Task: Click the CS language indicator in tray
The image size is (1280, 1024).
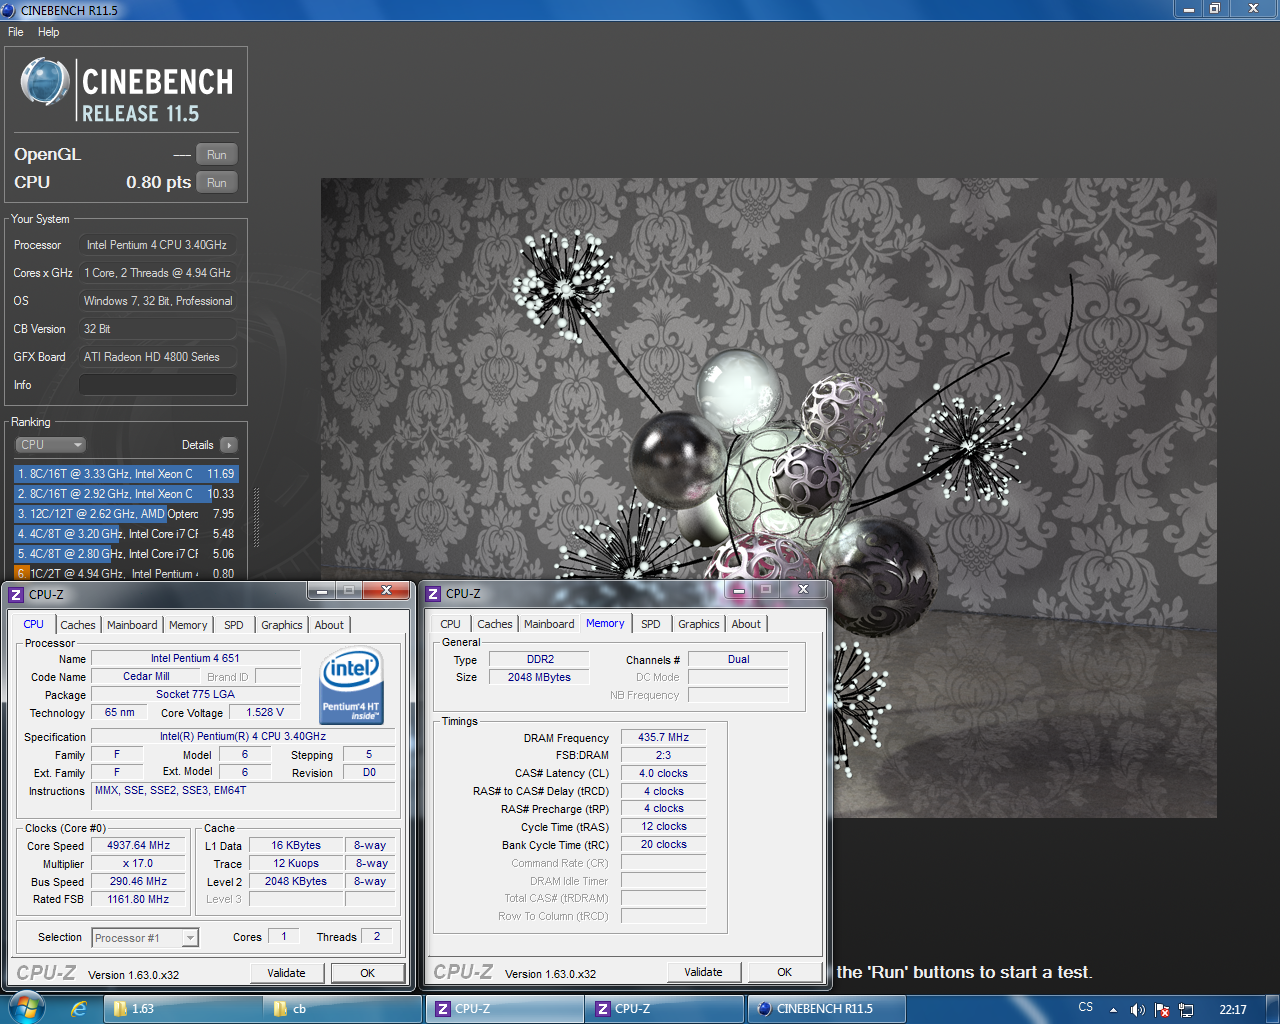Action: coord(1086,1008)
